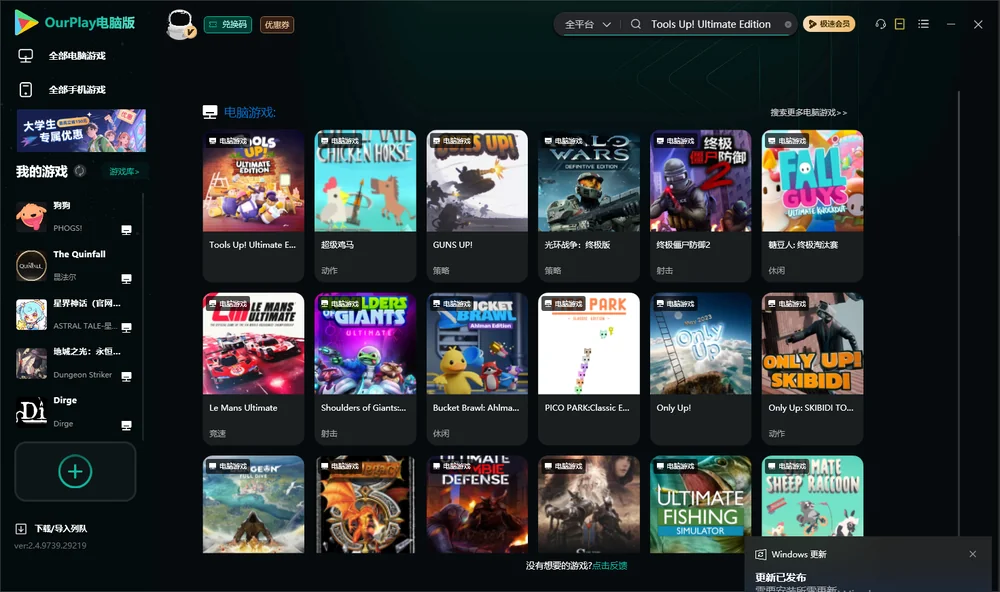The height and width of the screenshot is (592, 1000).
Task: Clear the search text with the x icon
Action: (788, 25)
